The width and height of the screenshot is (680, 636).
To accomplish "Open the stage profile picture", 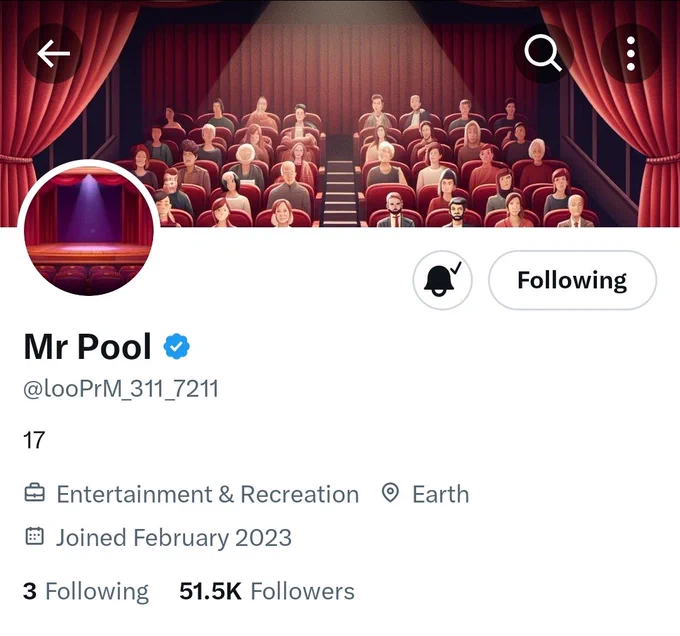I will click(x=89, y=230).
